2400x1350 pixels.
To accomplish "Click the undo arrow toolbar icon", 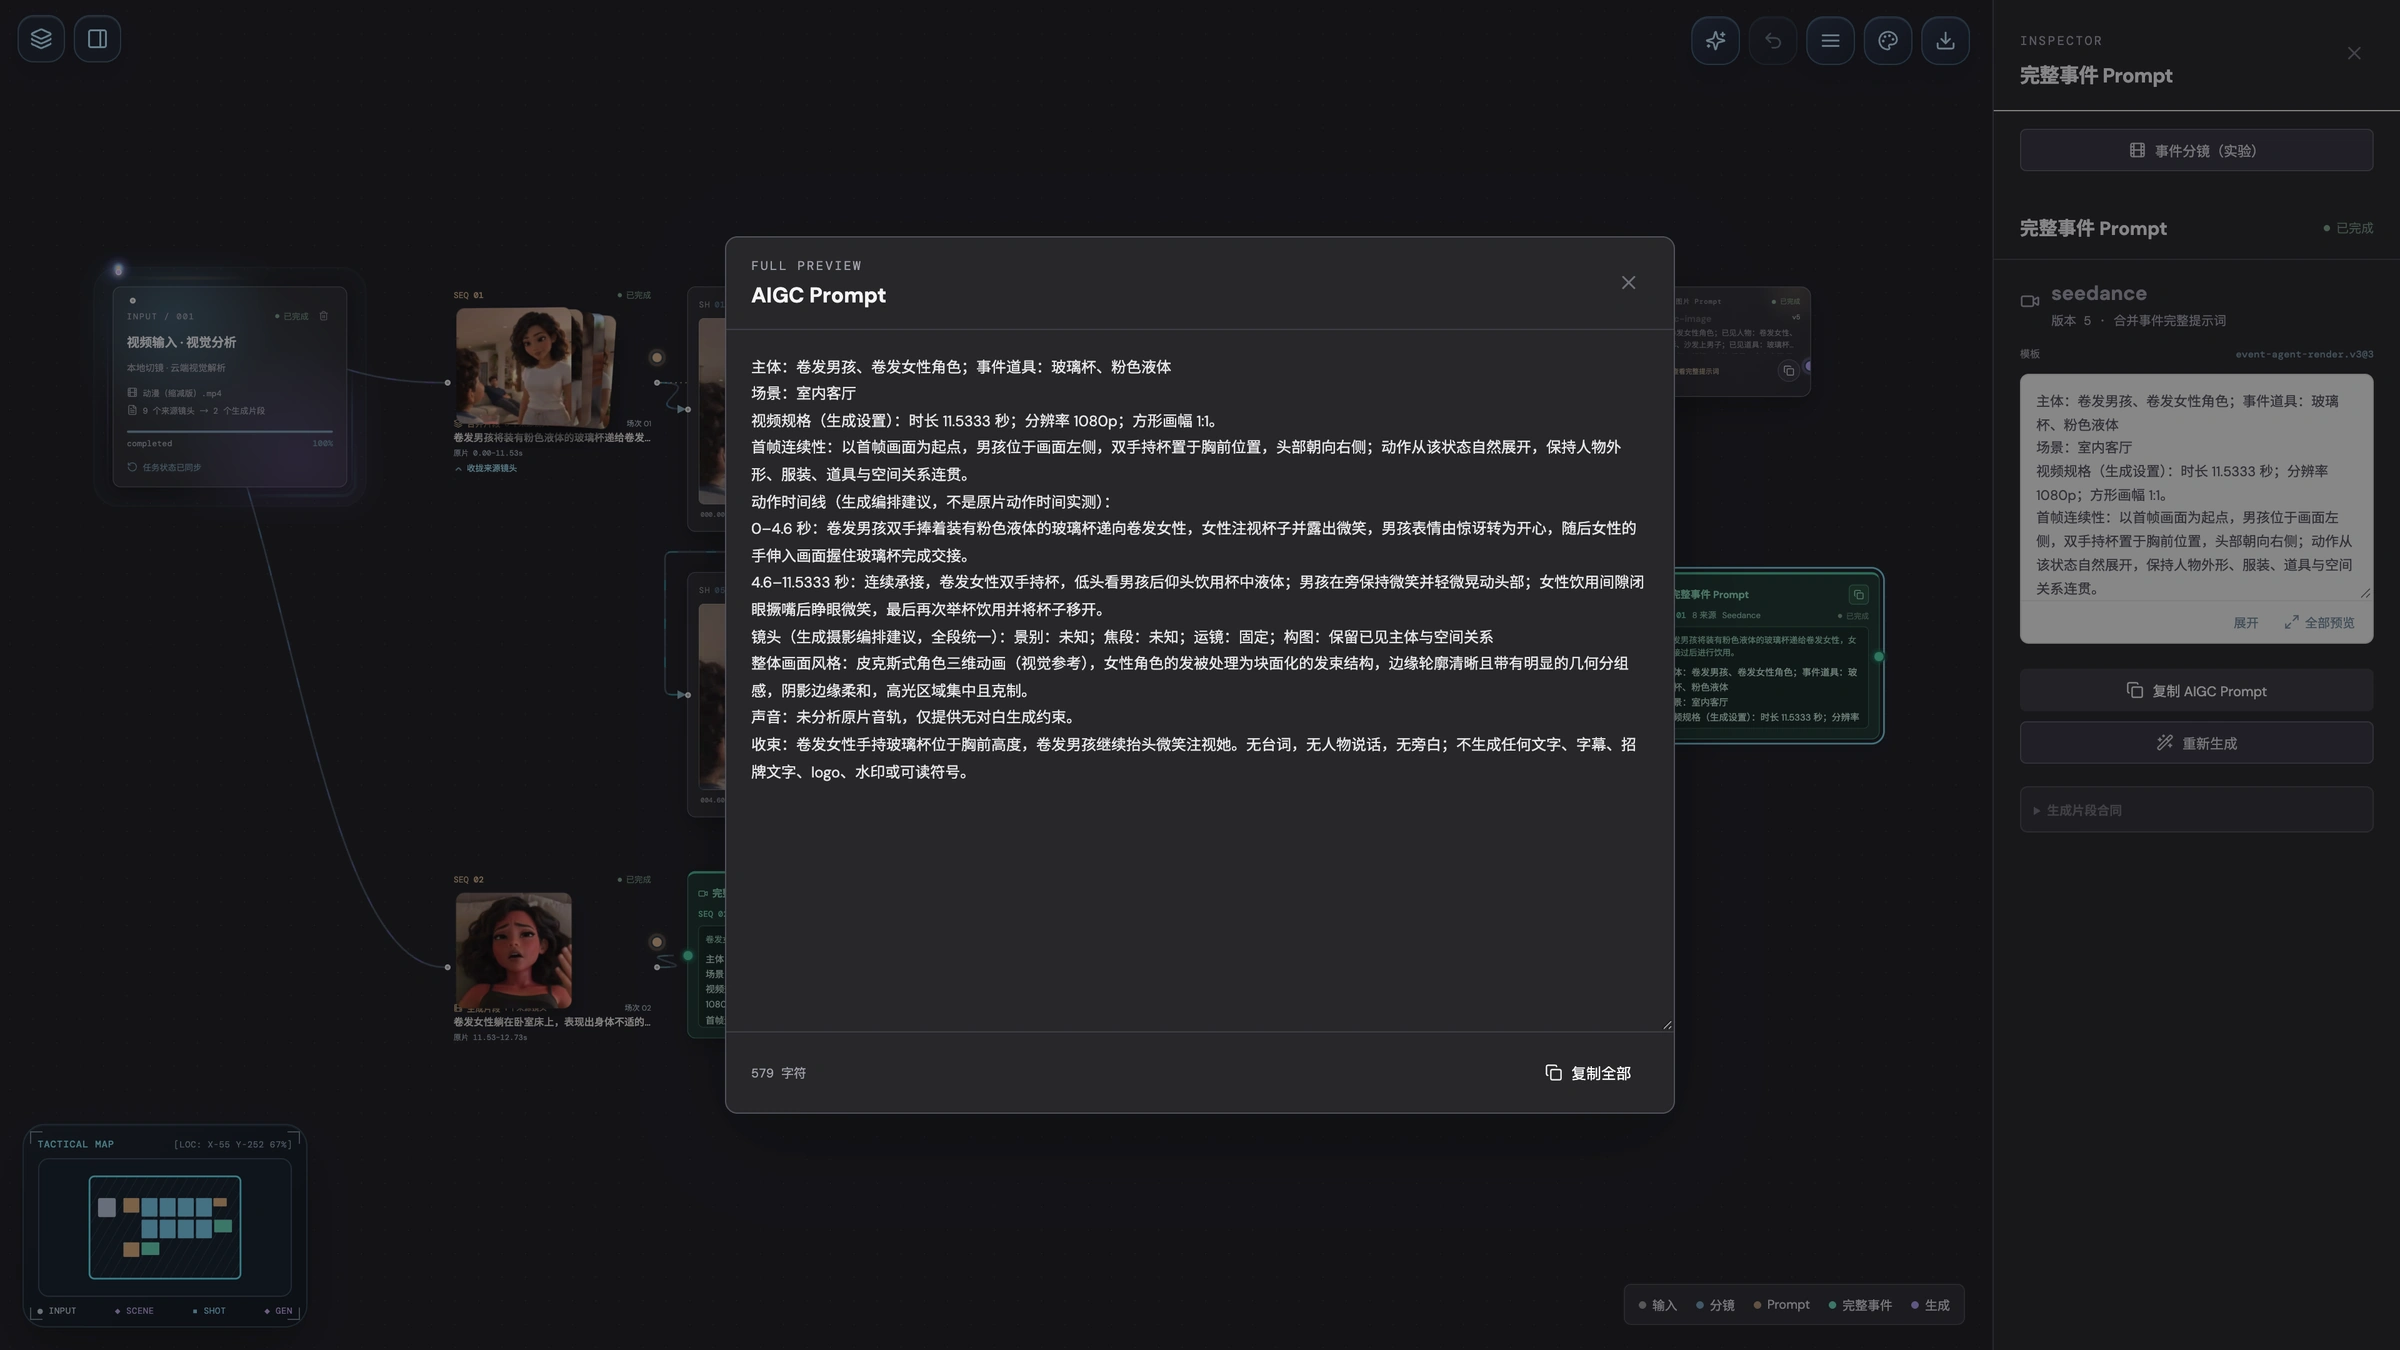I will point(1773,41).
